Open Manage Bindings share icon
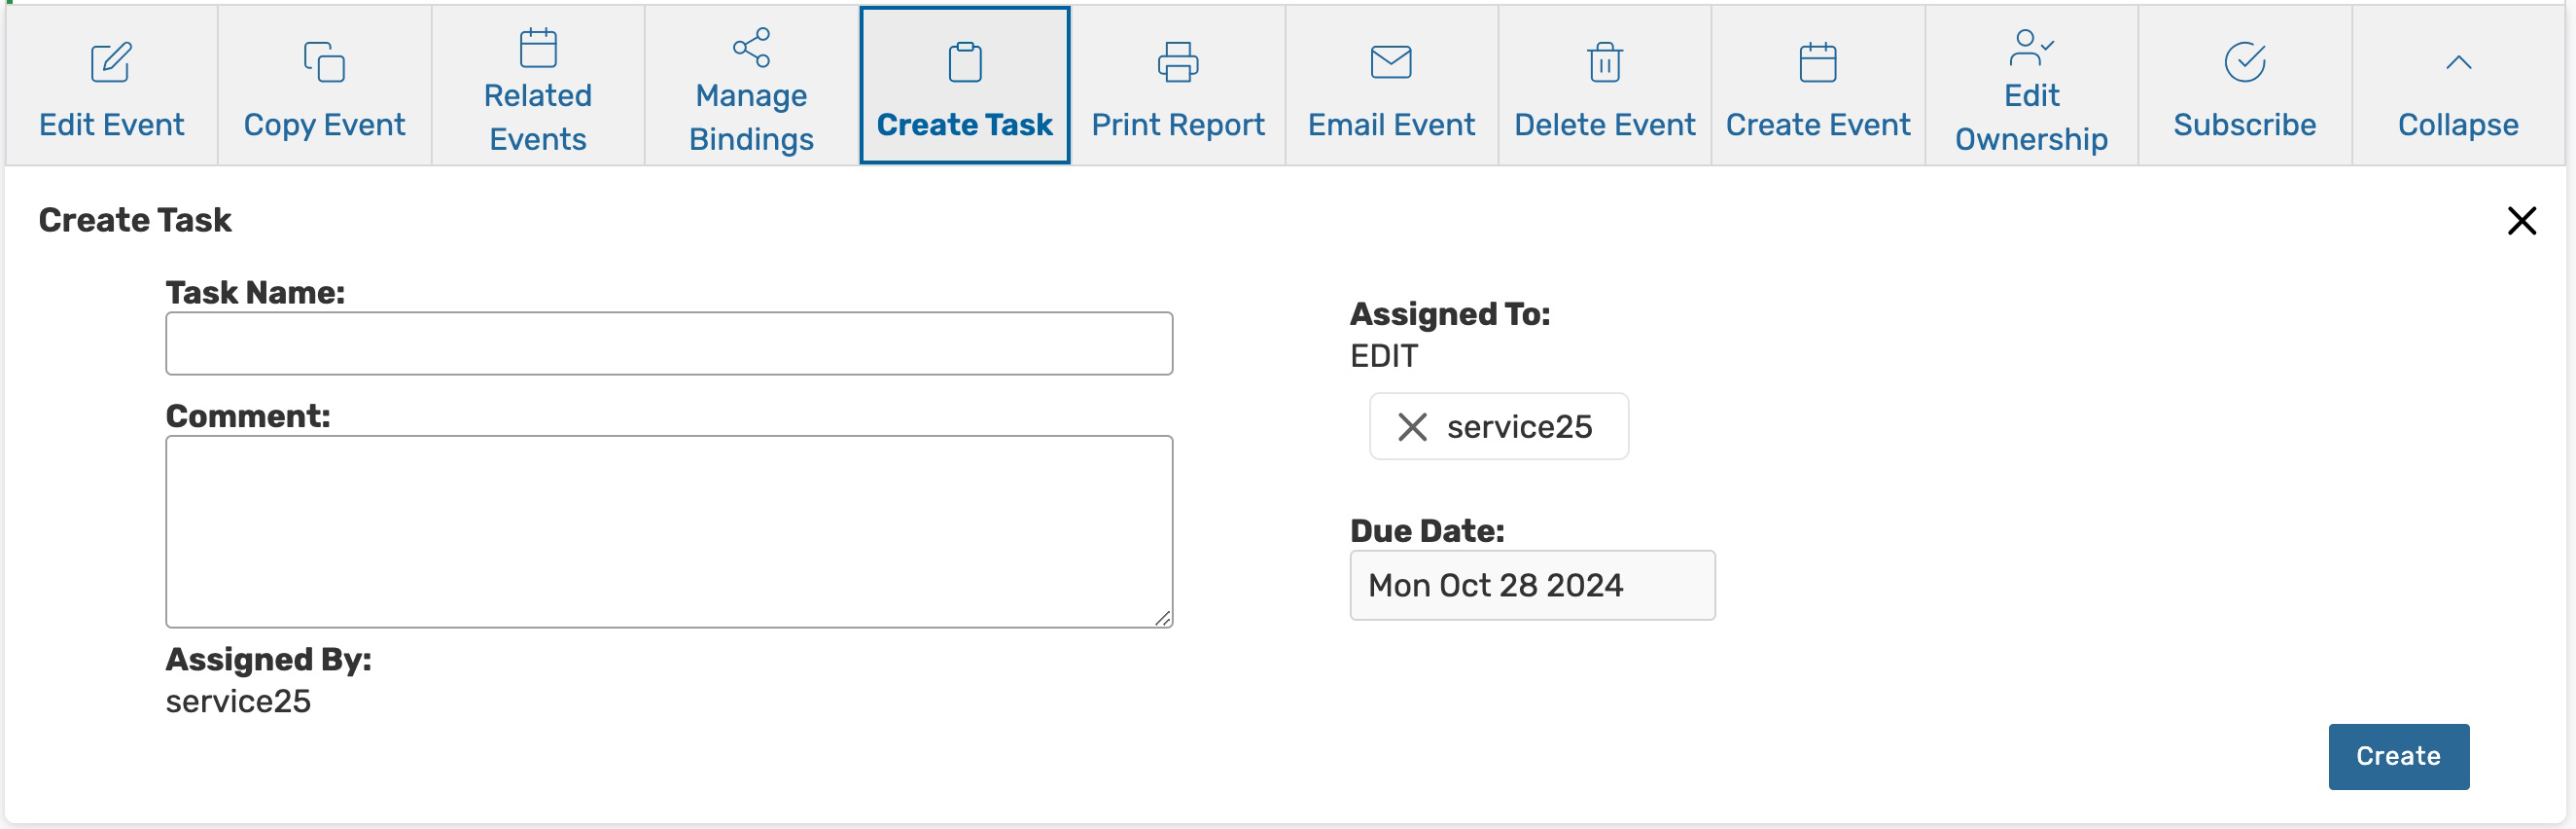This screenshot has width=2576, height=829. [751, 47]
